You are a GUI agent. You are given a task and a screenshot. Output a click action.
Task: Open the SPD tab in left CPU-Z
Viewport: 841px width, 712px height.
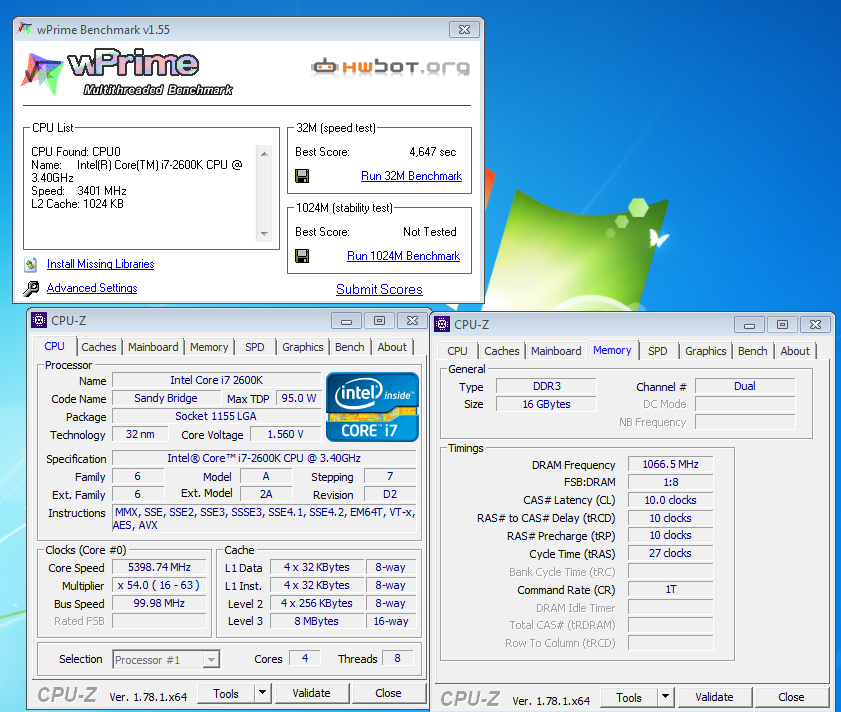point(255,347)
